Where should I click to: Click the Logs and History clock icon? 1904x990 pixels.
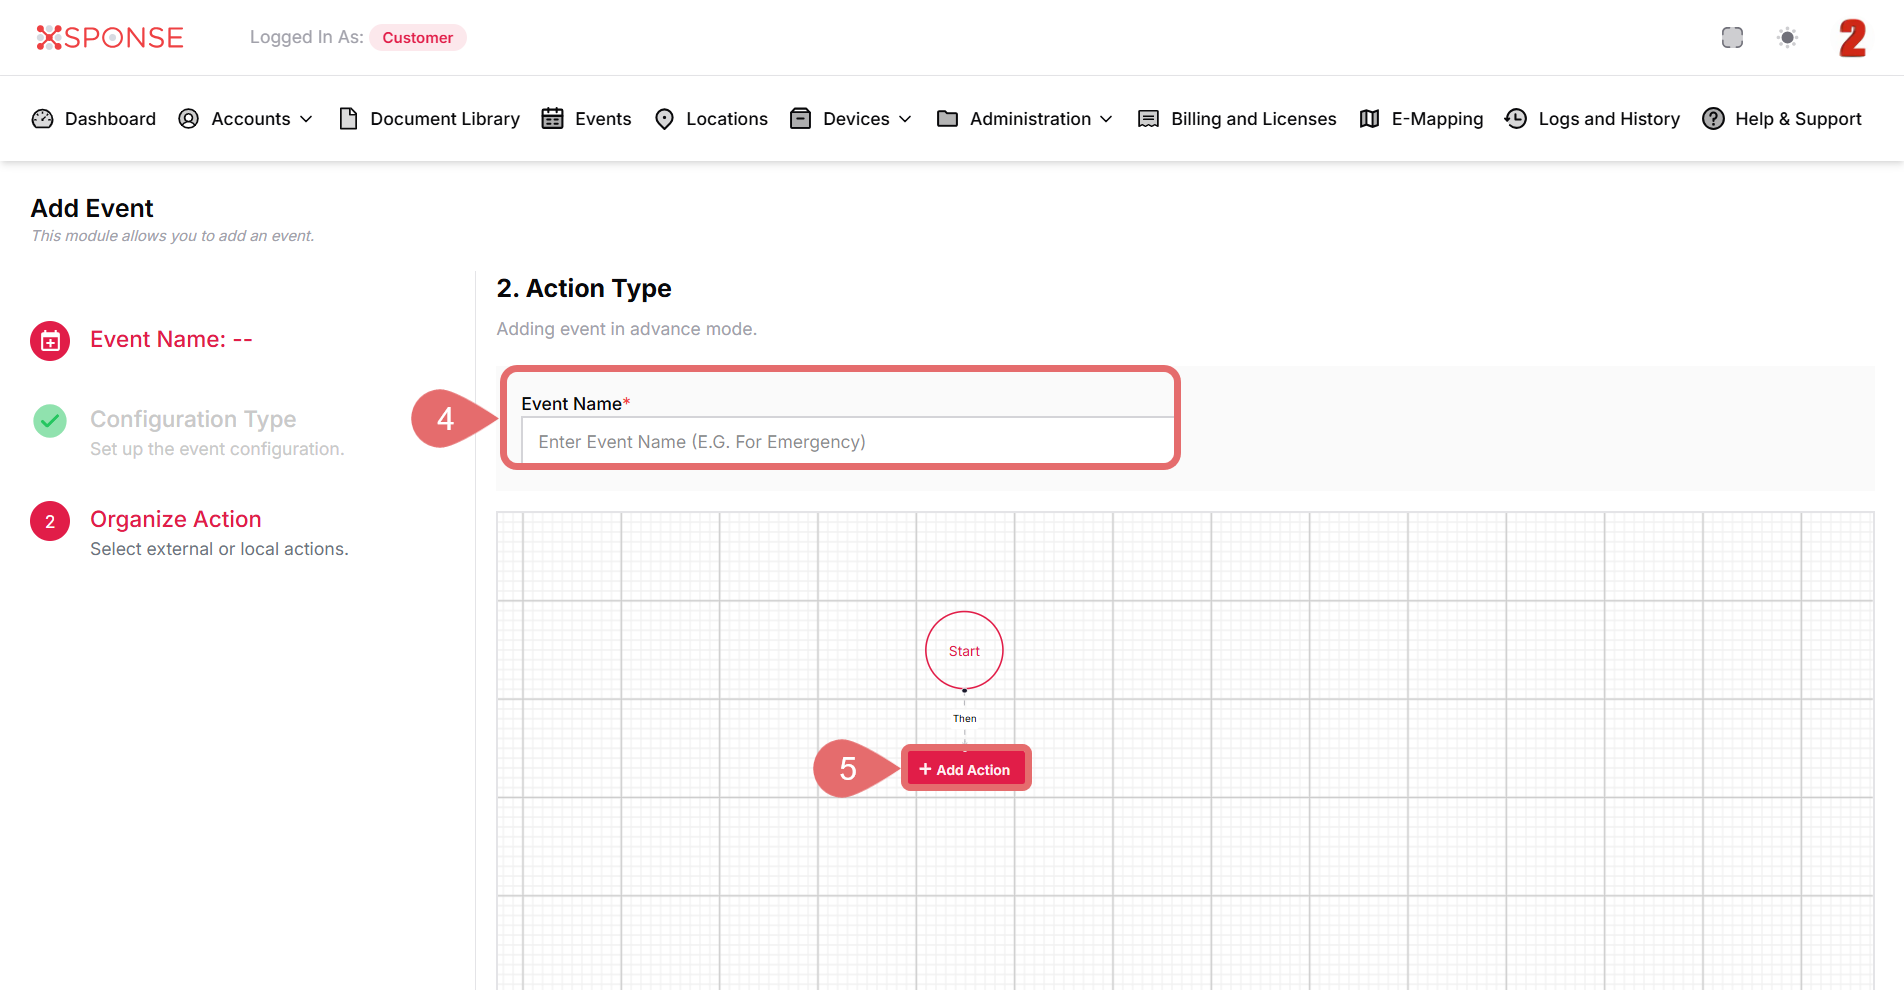pyautogui.click(x=1516, y=119)
